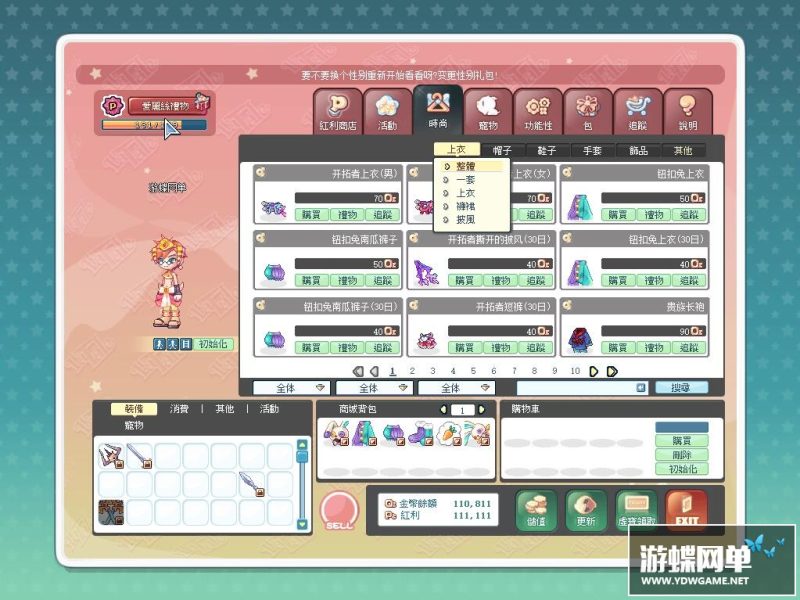This screenshot has width=800, height=600.
Task: Open the 帽子 hat category dropdown
Action: 503,150
